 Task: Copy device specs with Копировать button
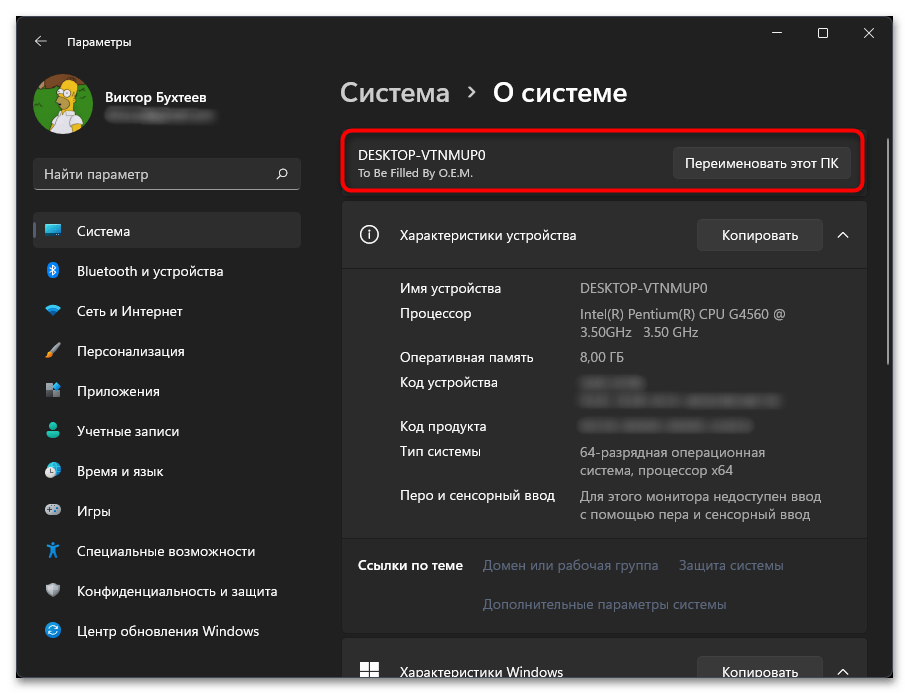(x=759, y=235)
